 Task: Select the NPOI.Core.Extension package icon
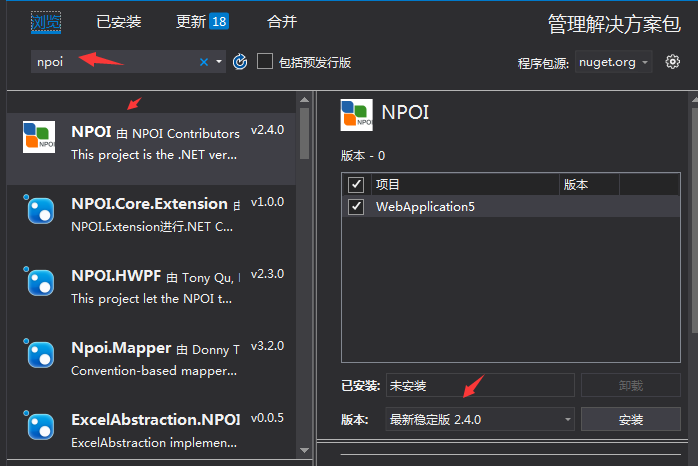39,210
